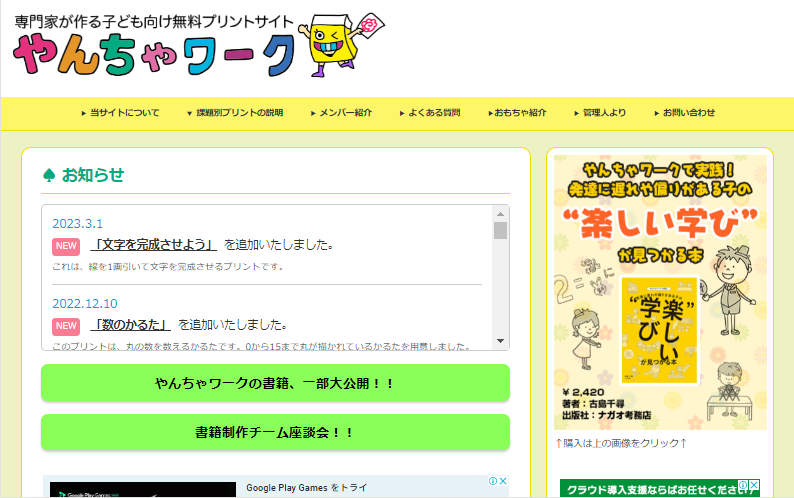Click the NEW badge beside 数のかるた
The width and height of the screenshot is (794, 498).
[x=66, y=326]
